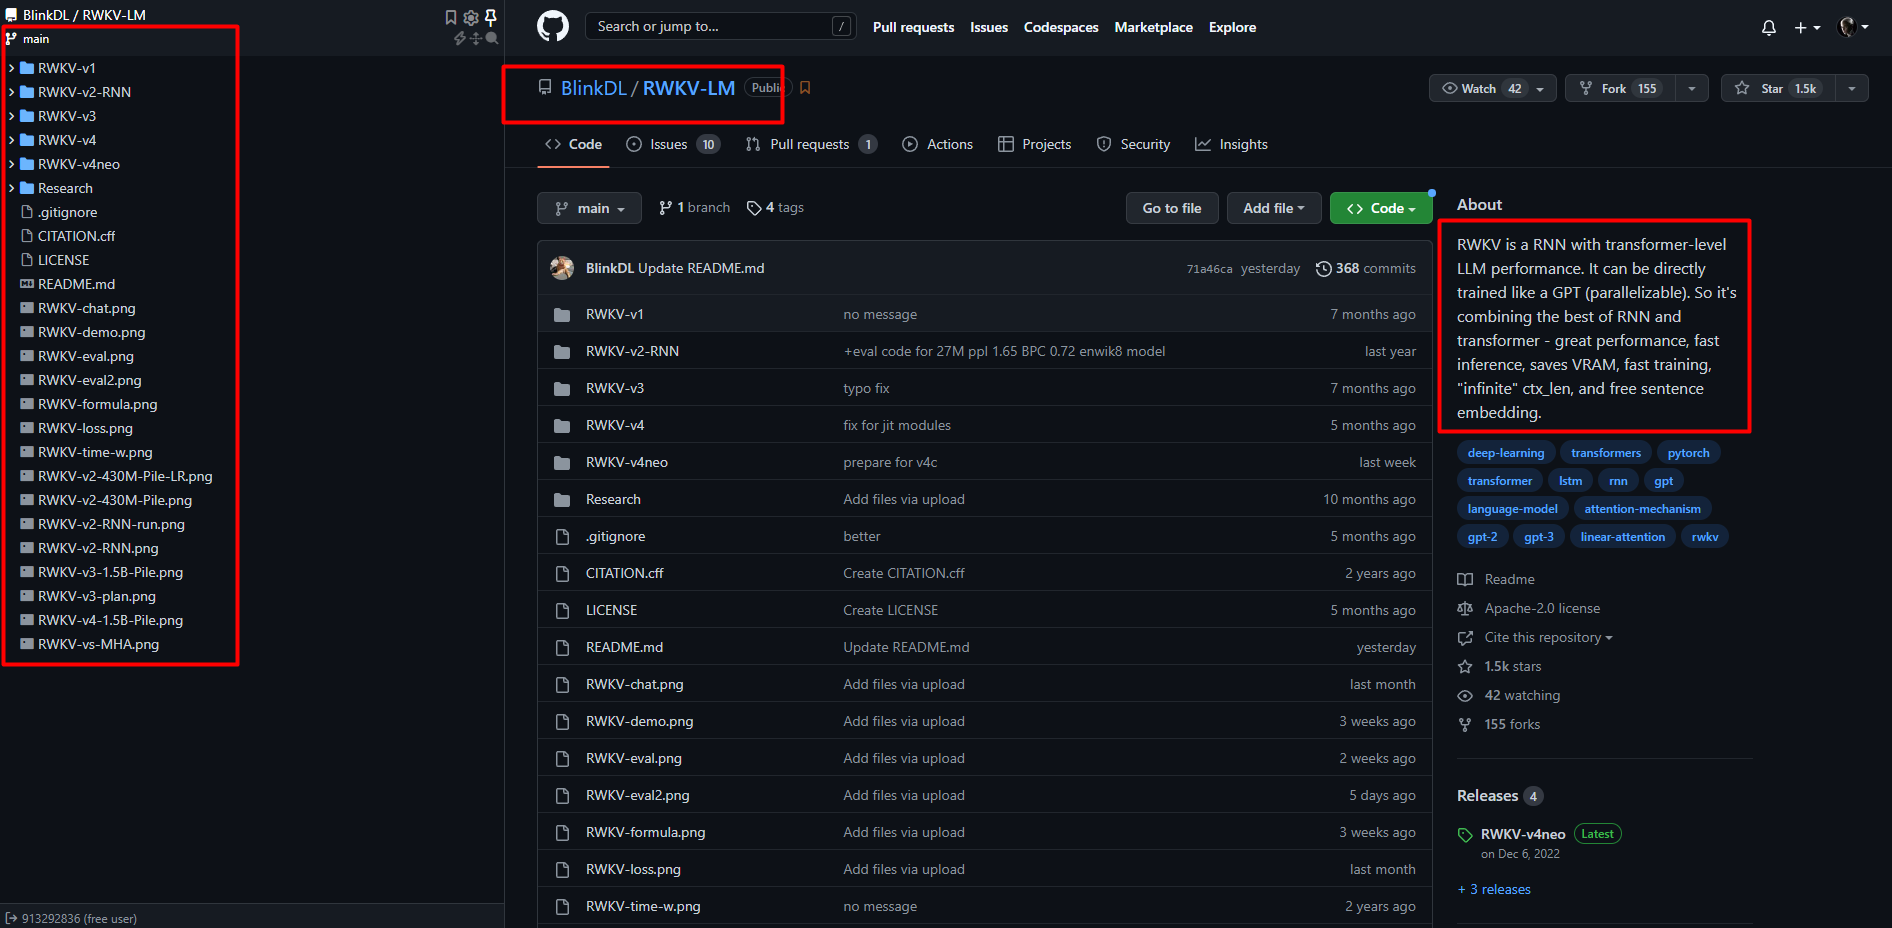
Task: Open the plus create-new dropdown
Action: coord(1807,27)
